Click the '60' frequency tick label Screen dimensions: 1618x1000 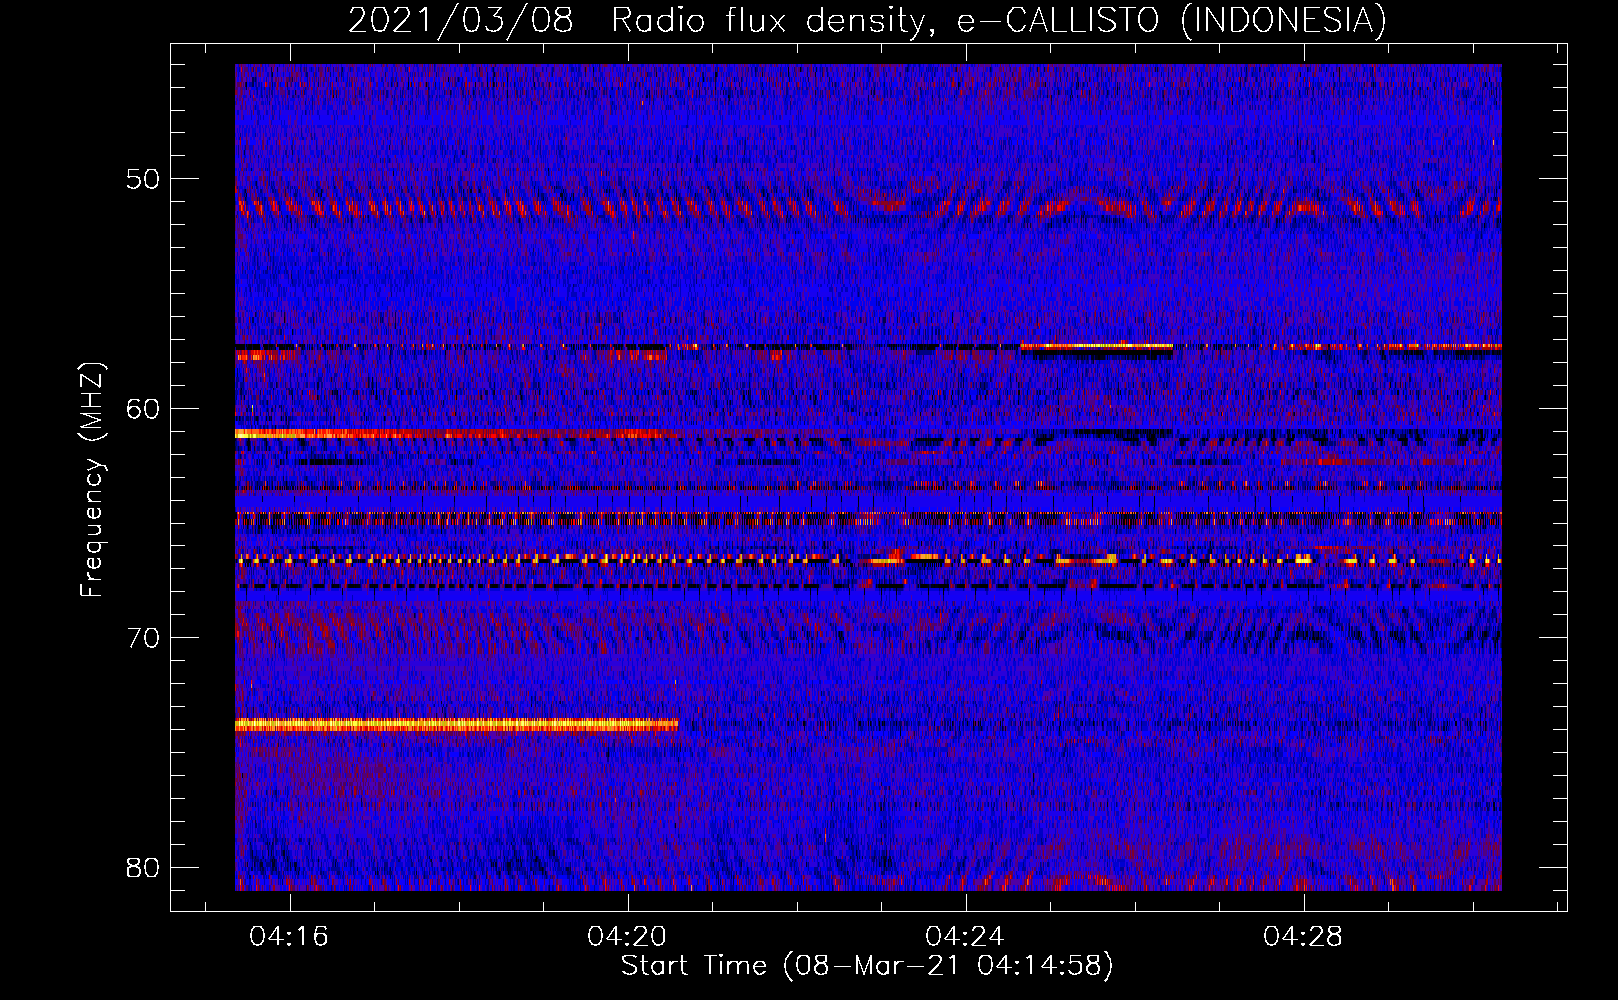pos(143,409)
